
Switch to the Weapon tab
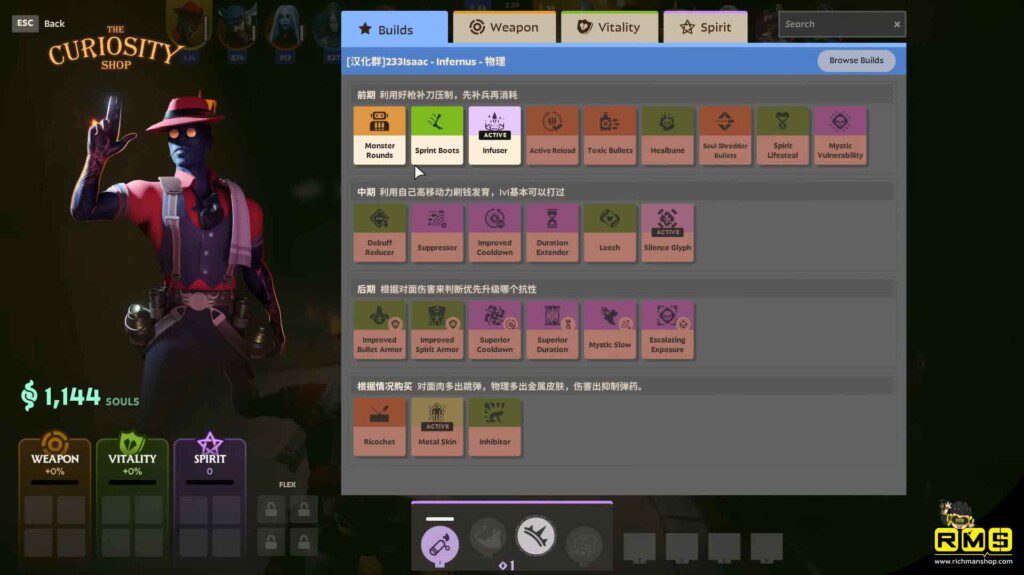click(504, 28)
